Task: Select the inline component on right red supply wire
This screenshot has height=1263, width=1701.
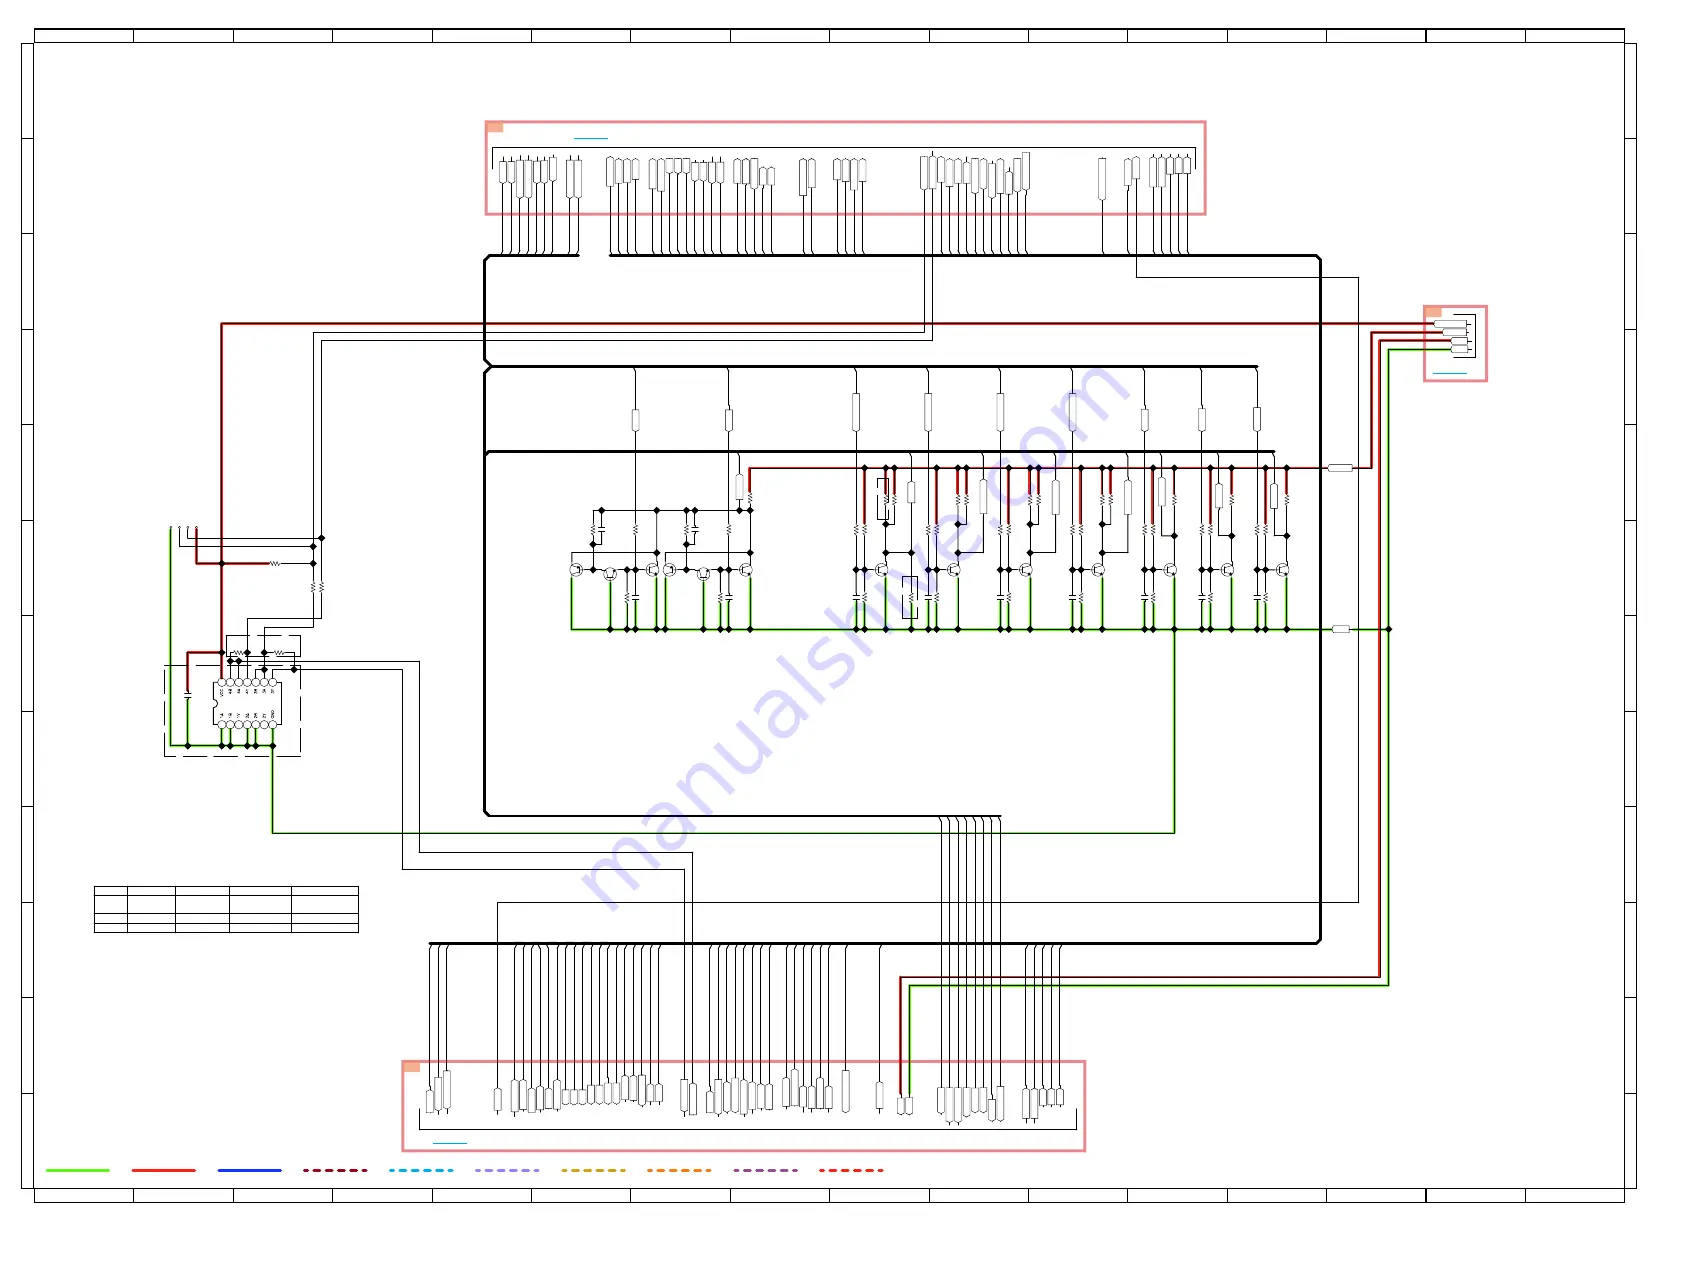Action: point(1340,467)
